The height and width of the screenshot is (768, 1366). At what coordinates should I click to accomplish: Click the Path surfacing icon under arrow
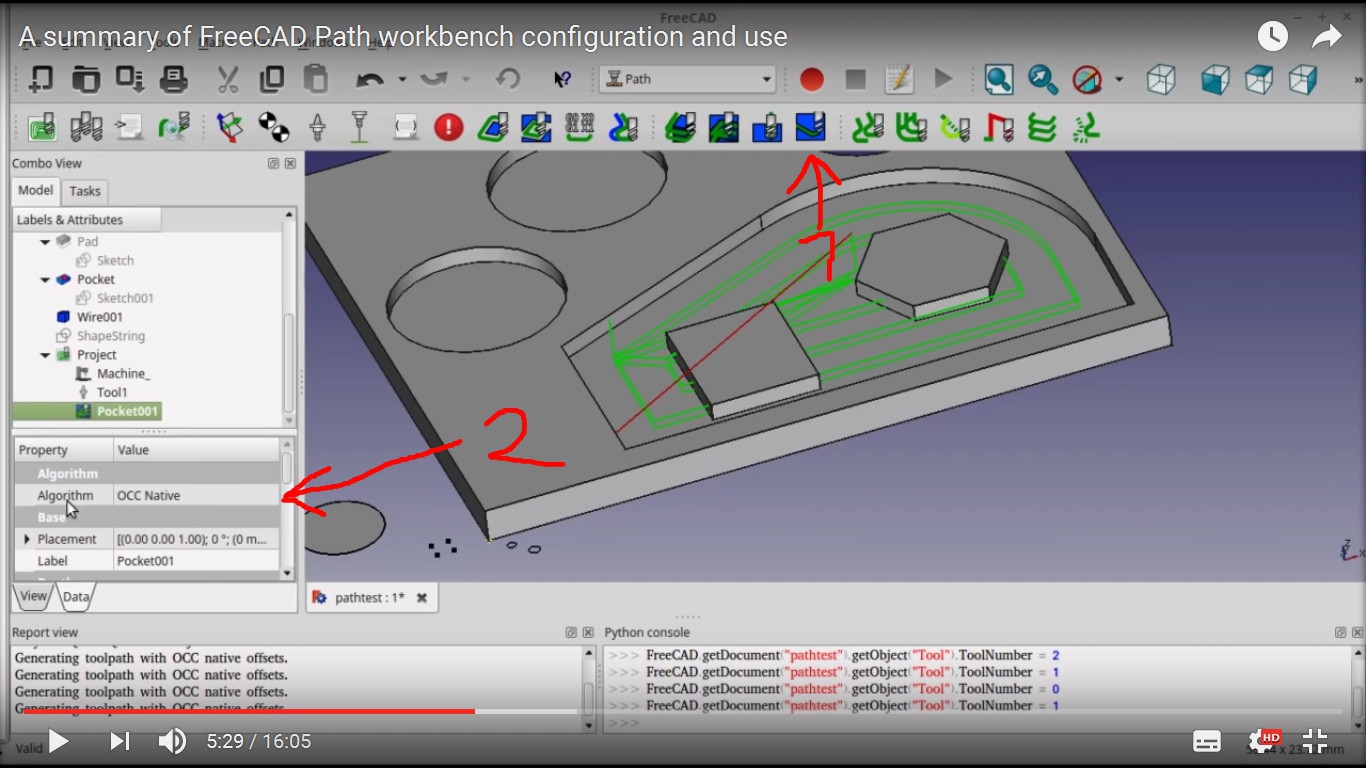(811, 127)
